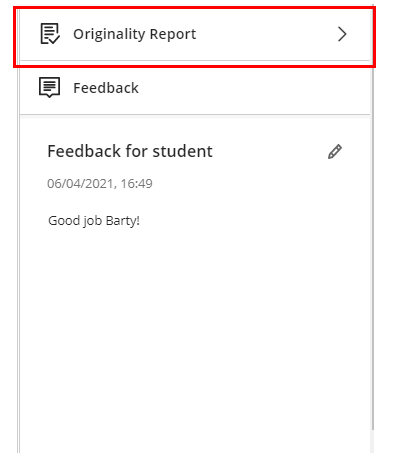Screen dimensions: 394x475
Task: Click the word 'Barty!' in the comment
Action: 122,221
